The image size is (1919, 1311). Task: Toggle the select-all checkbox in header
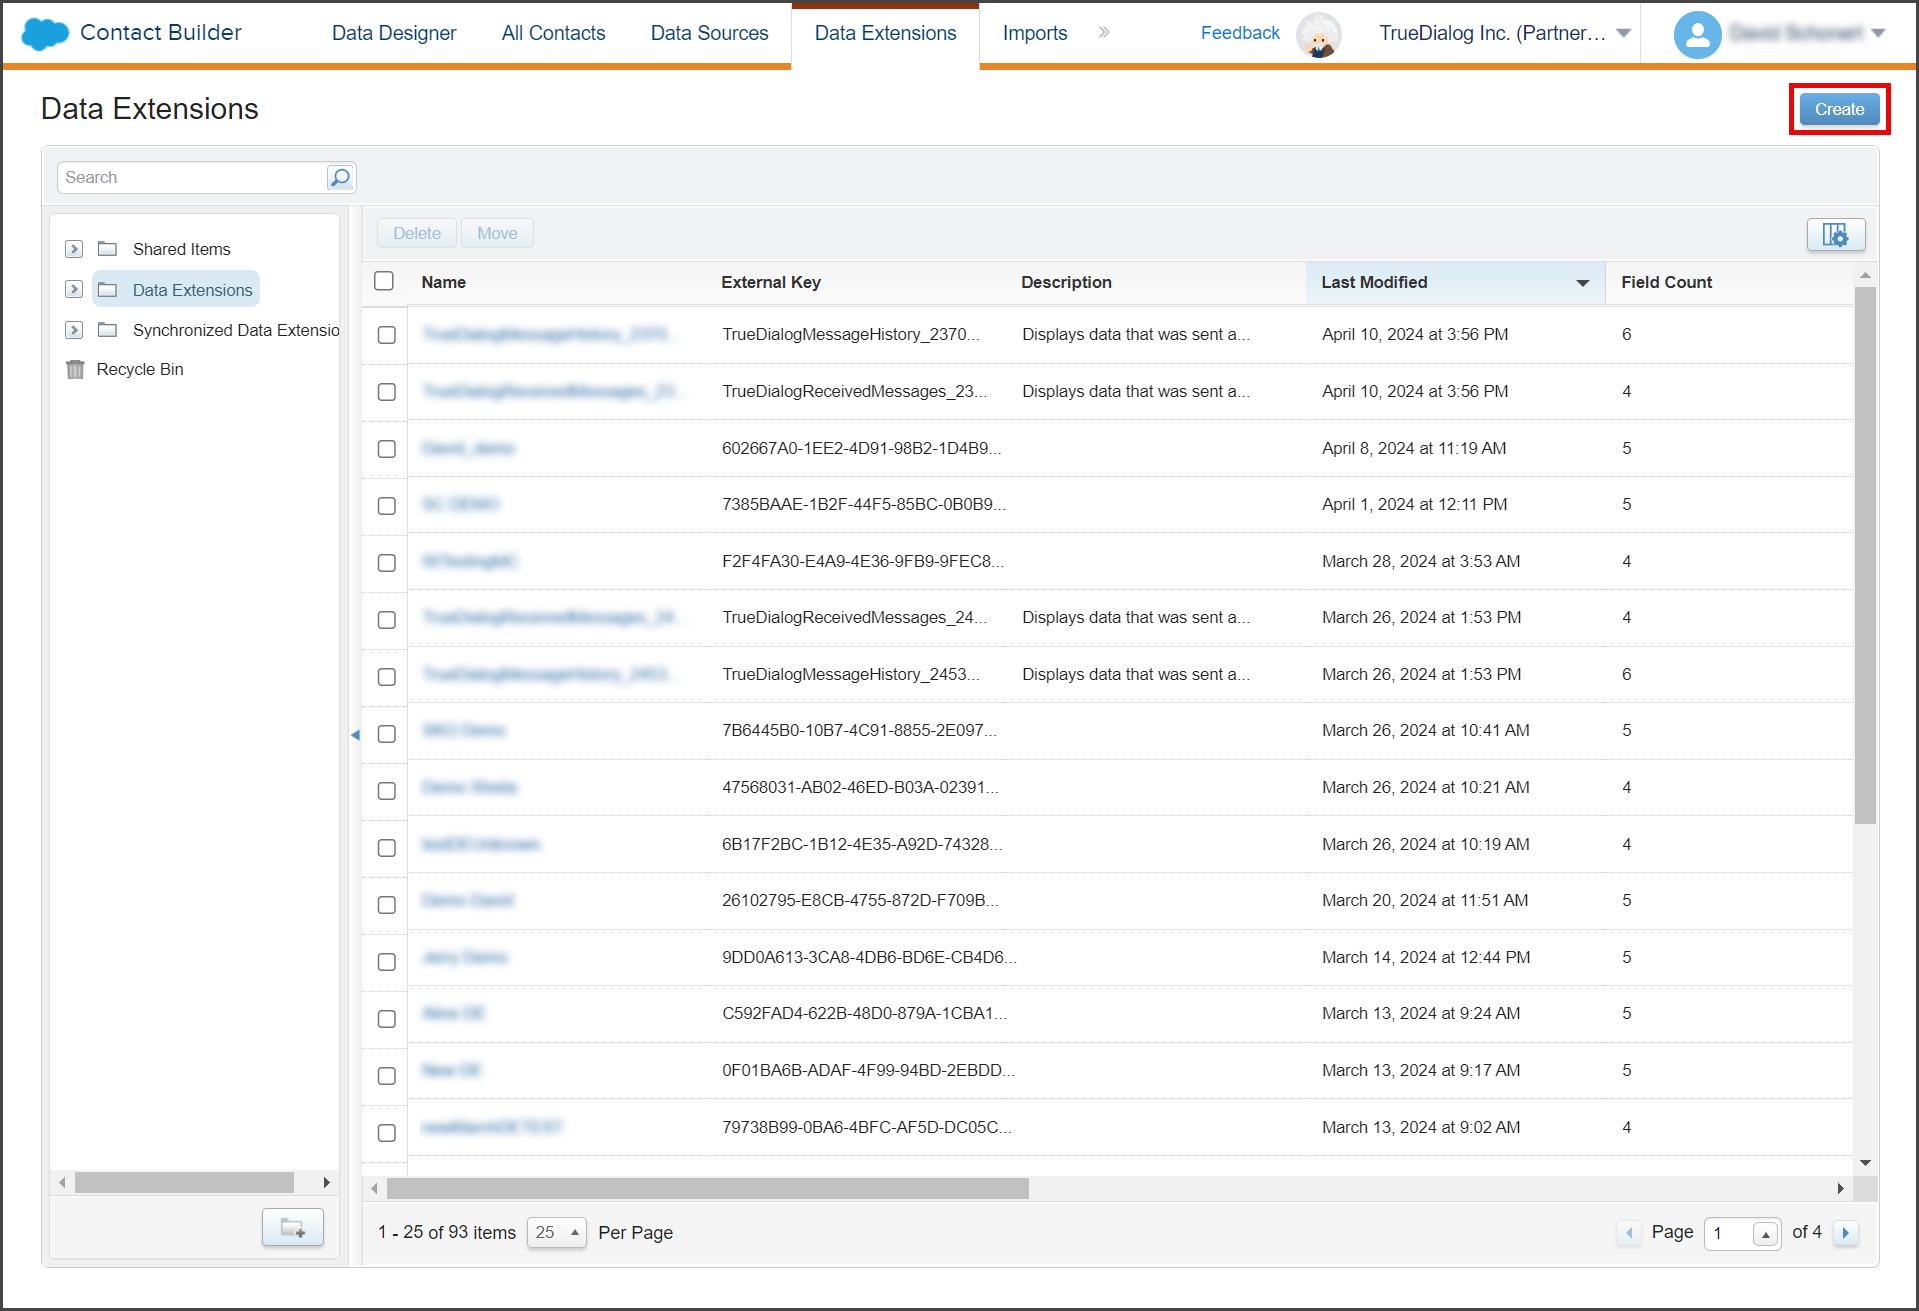pos(384,281)
